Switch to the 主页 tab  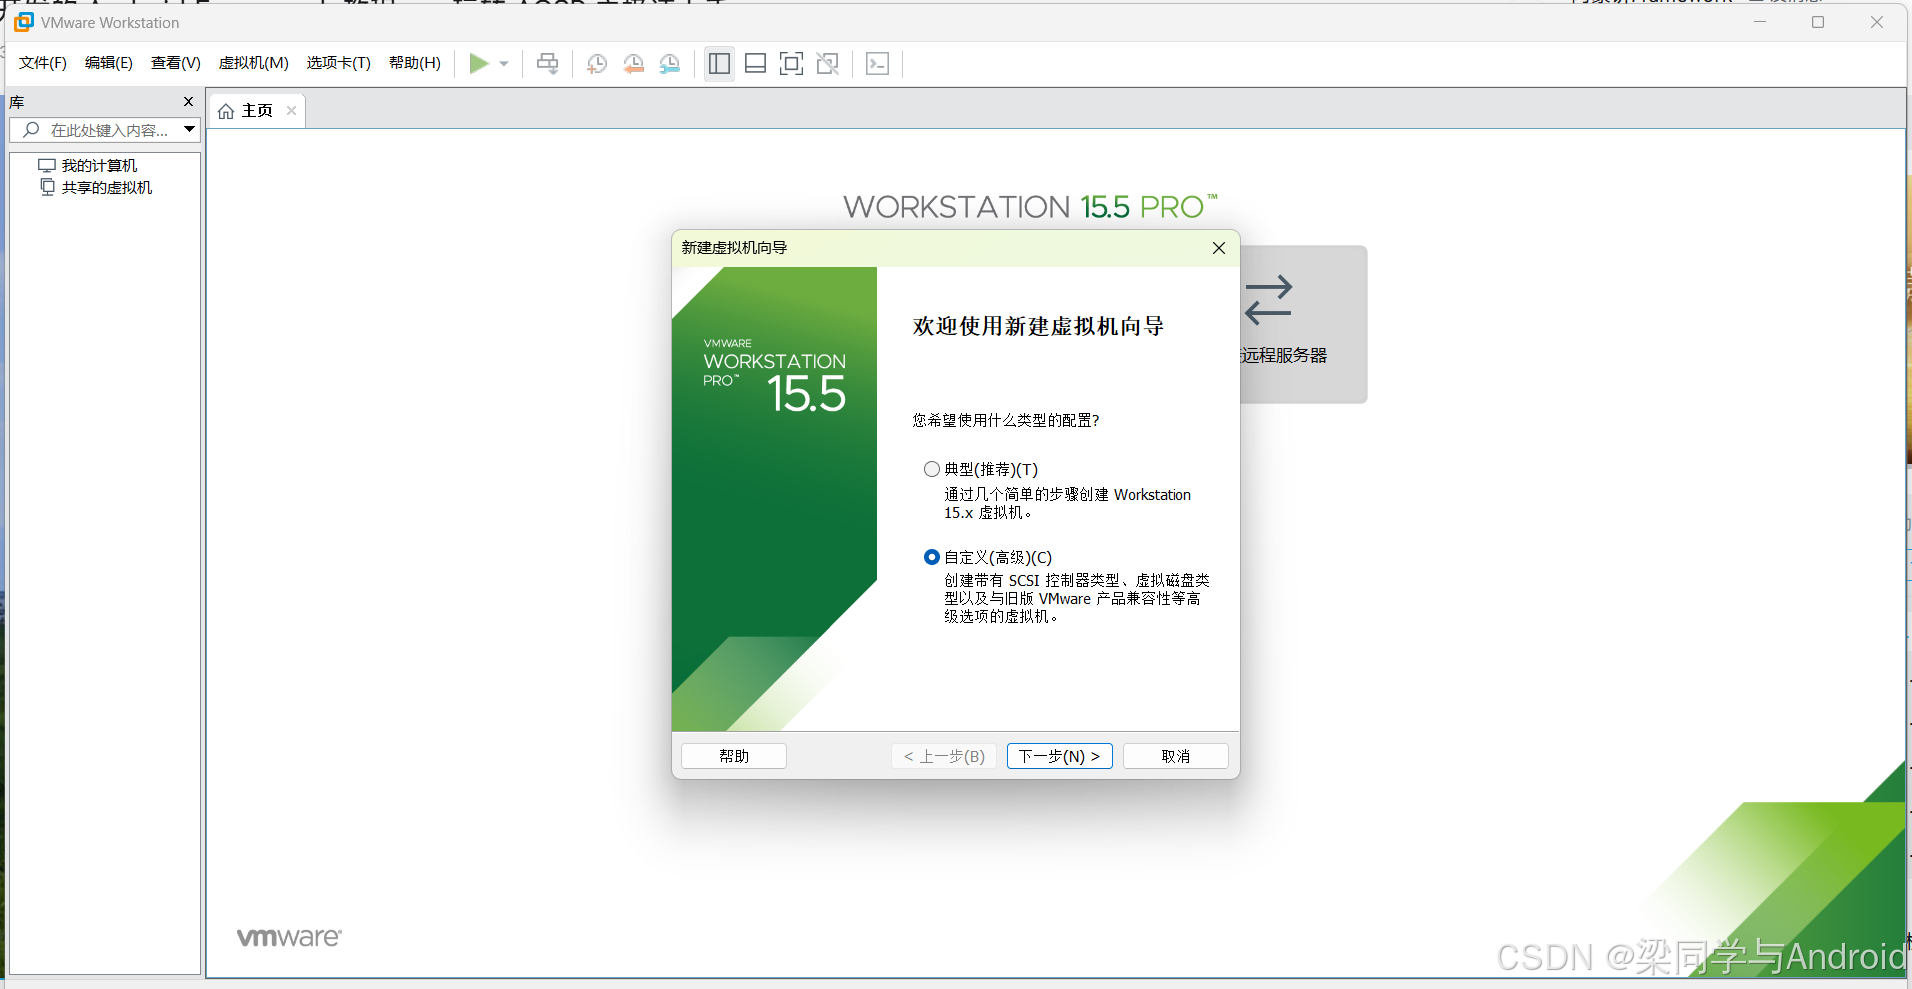click(256, 110)
